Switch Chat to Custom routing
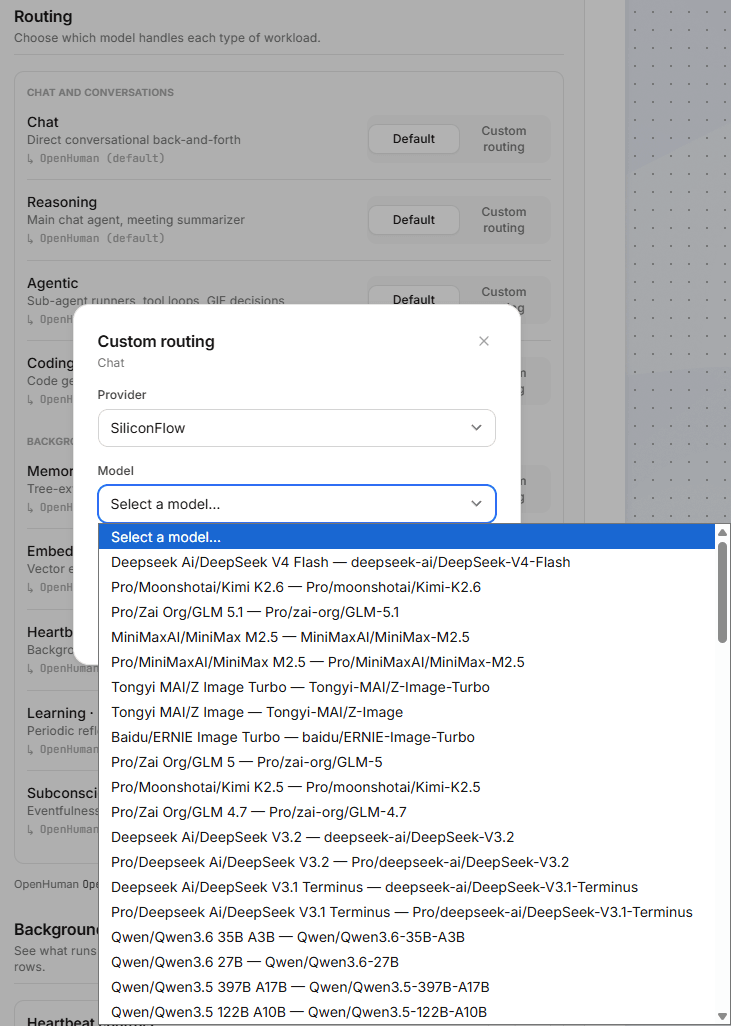Screen dimensions: 731x1026 pos(503,139)
